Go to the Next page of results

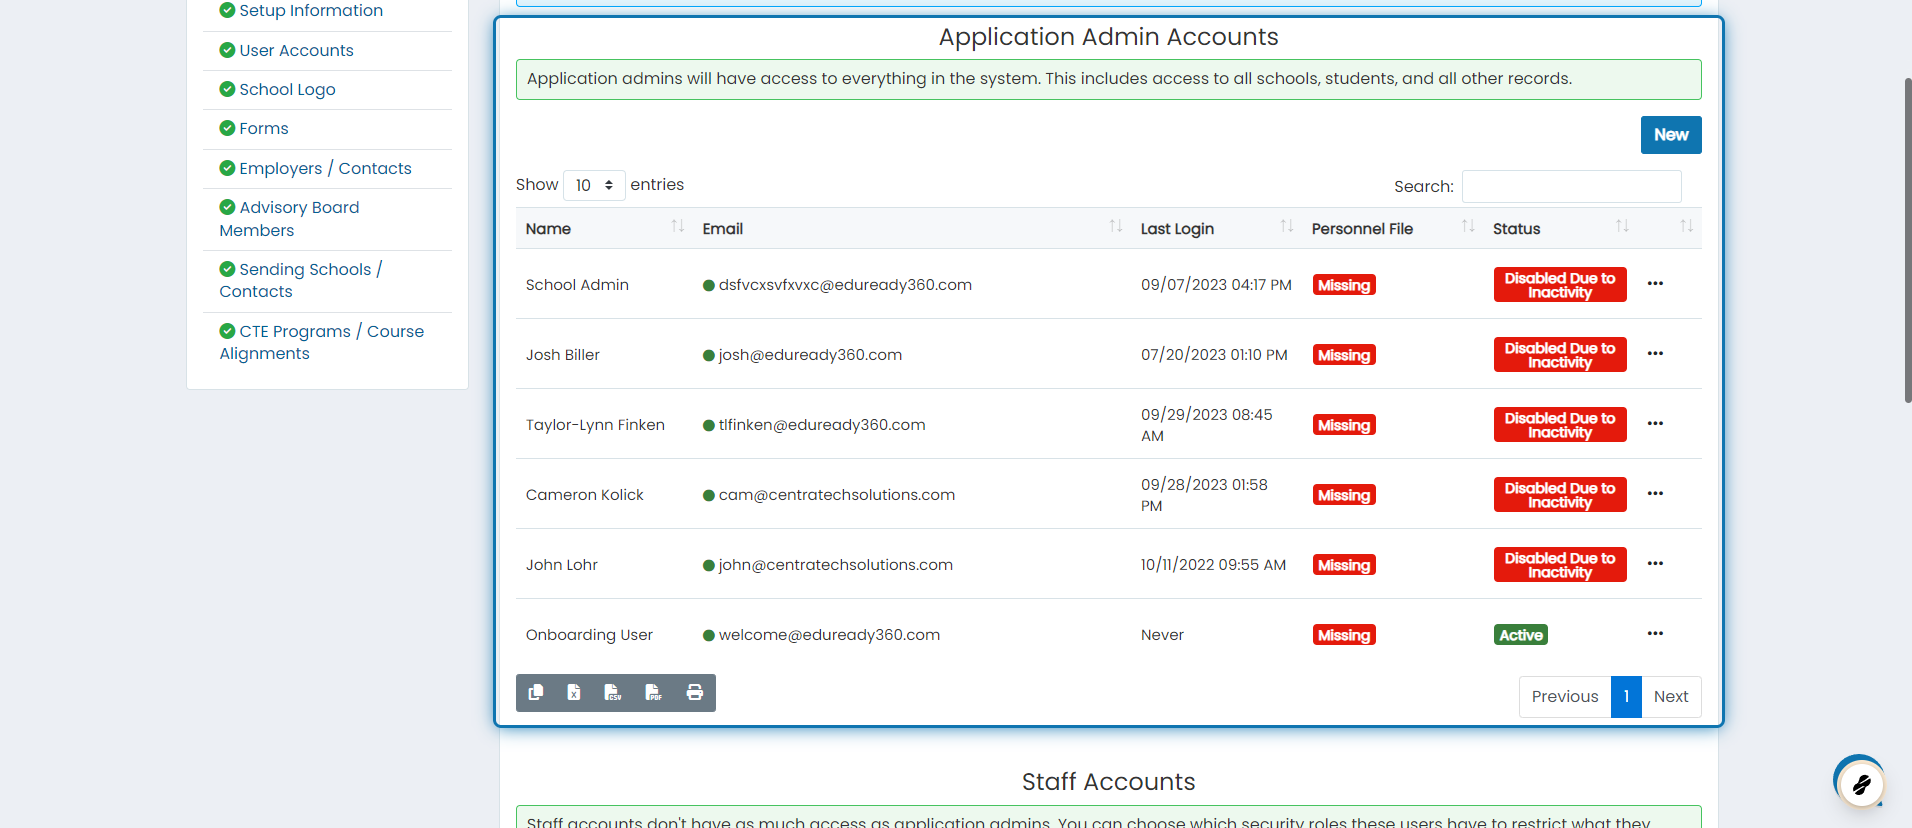click(x=1671, y=697)
